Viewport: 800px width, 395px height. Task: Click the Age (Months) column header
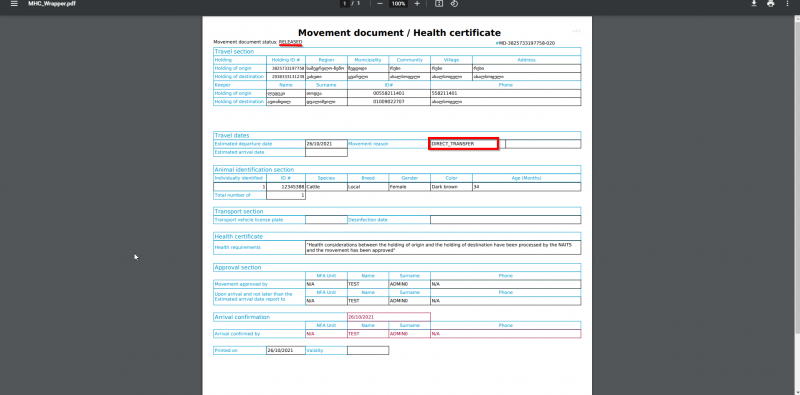[x=526, y=178]
